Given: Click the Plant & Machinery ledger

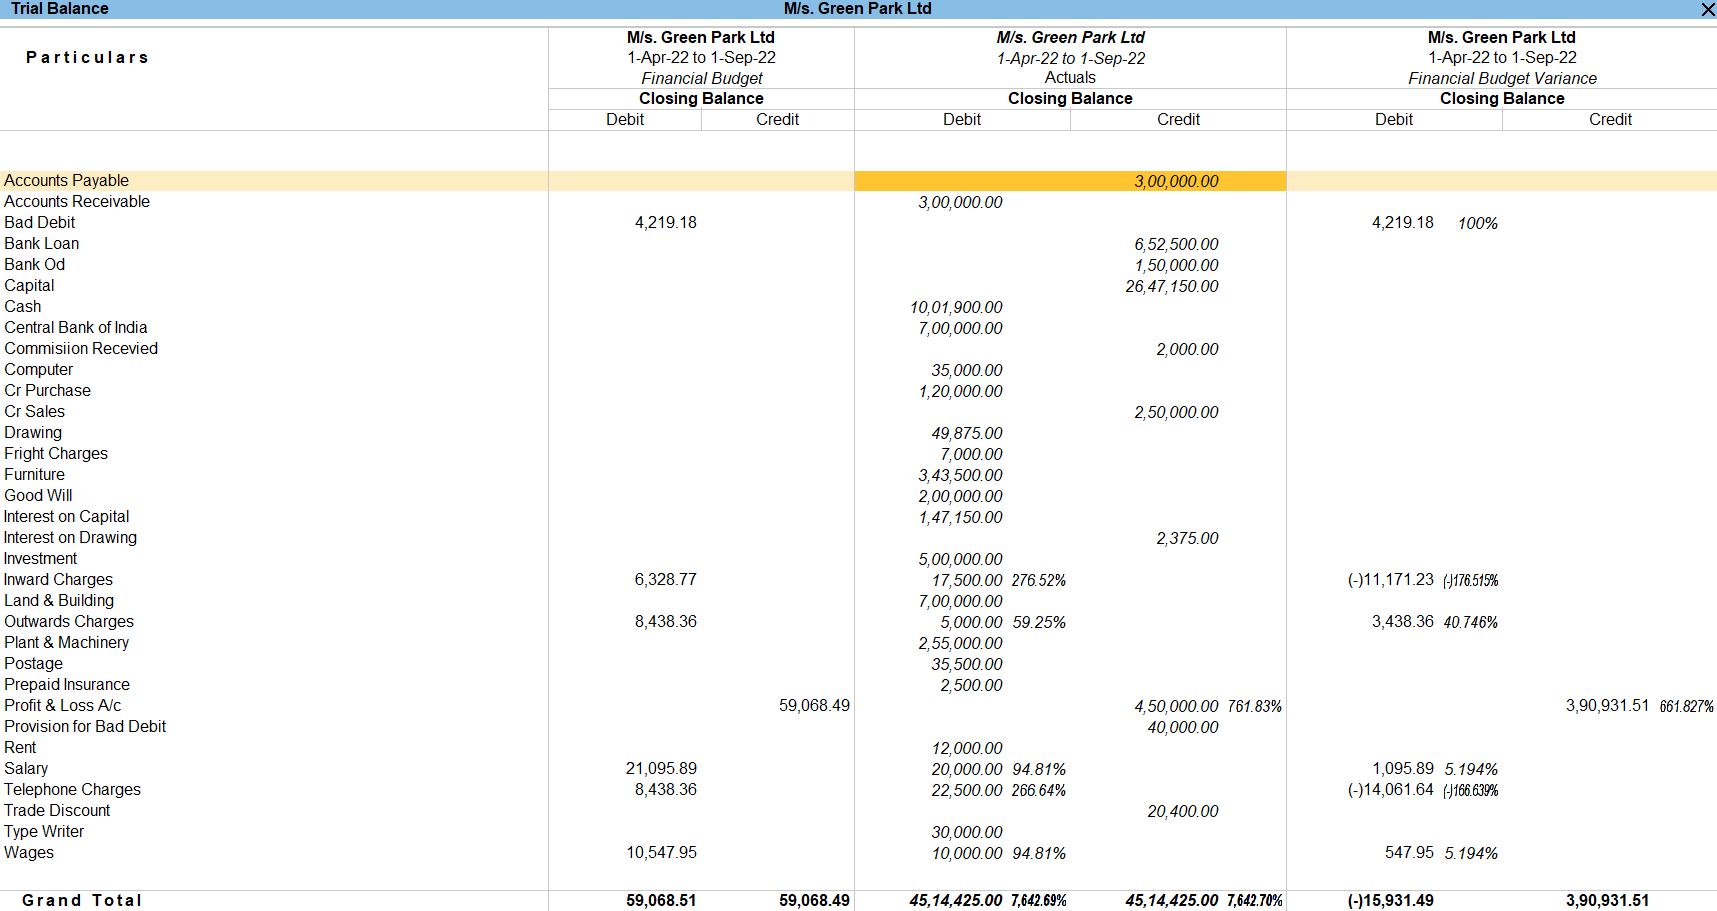Looking at the screenshot, I should [x=66, y=643].
